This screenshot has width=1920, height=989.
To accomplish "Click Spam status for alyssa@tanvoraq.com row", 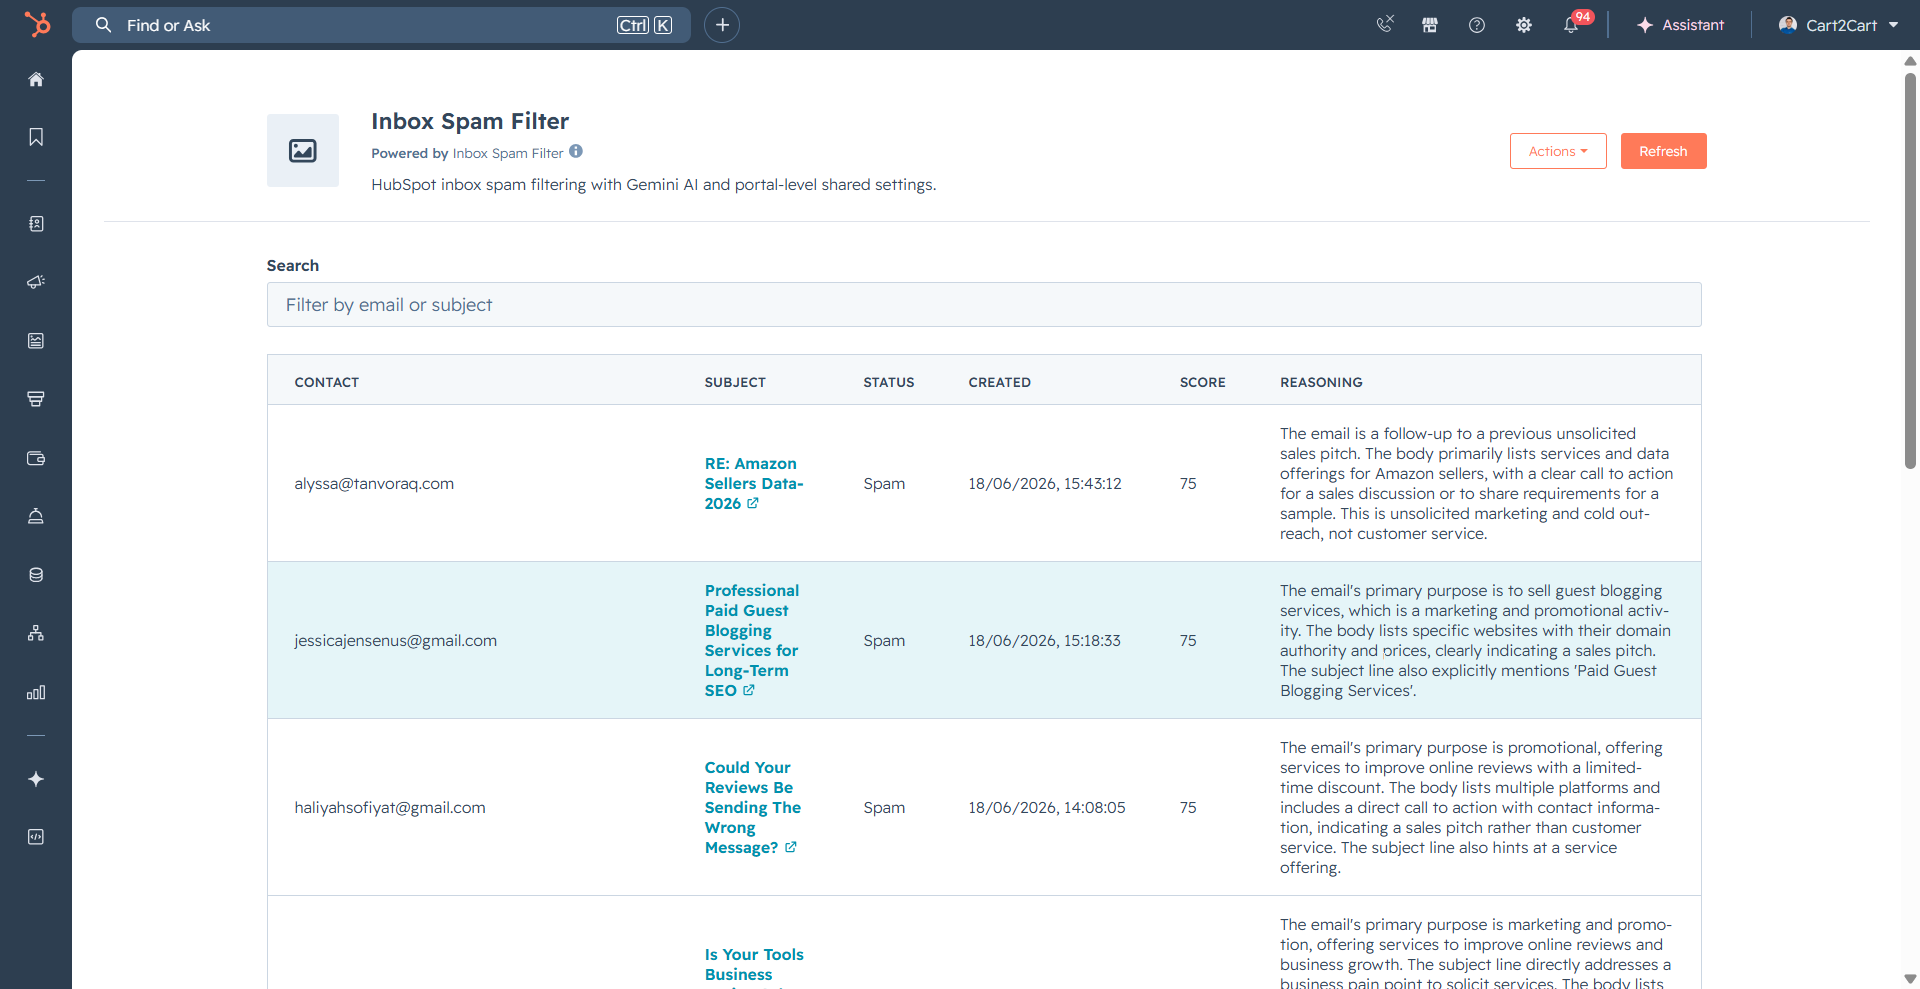I will pyautogui.click(x=884, y=484).
